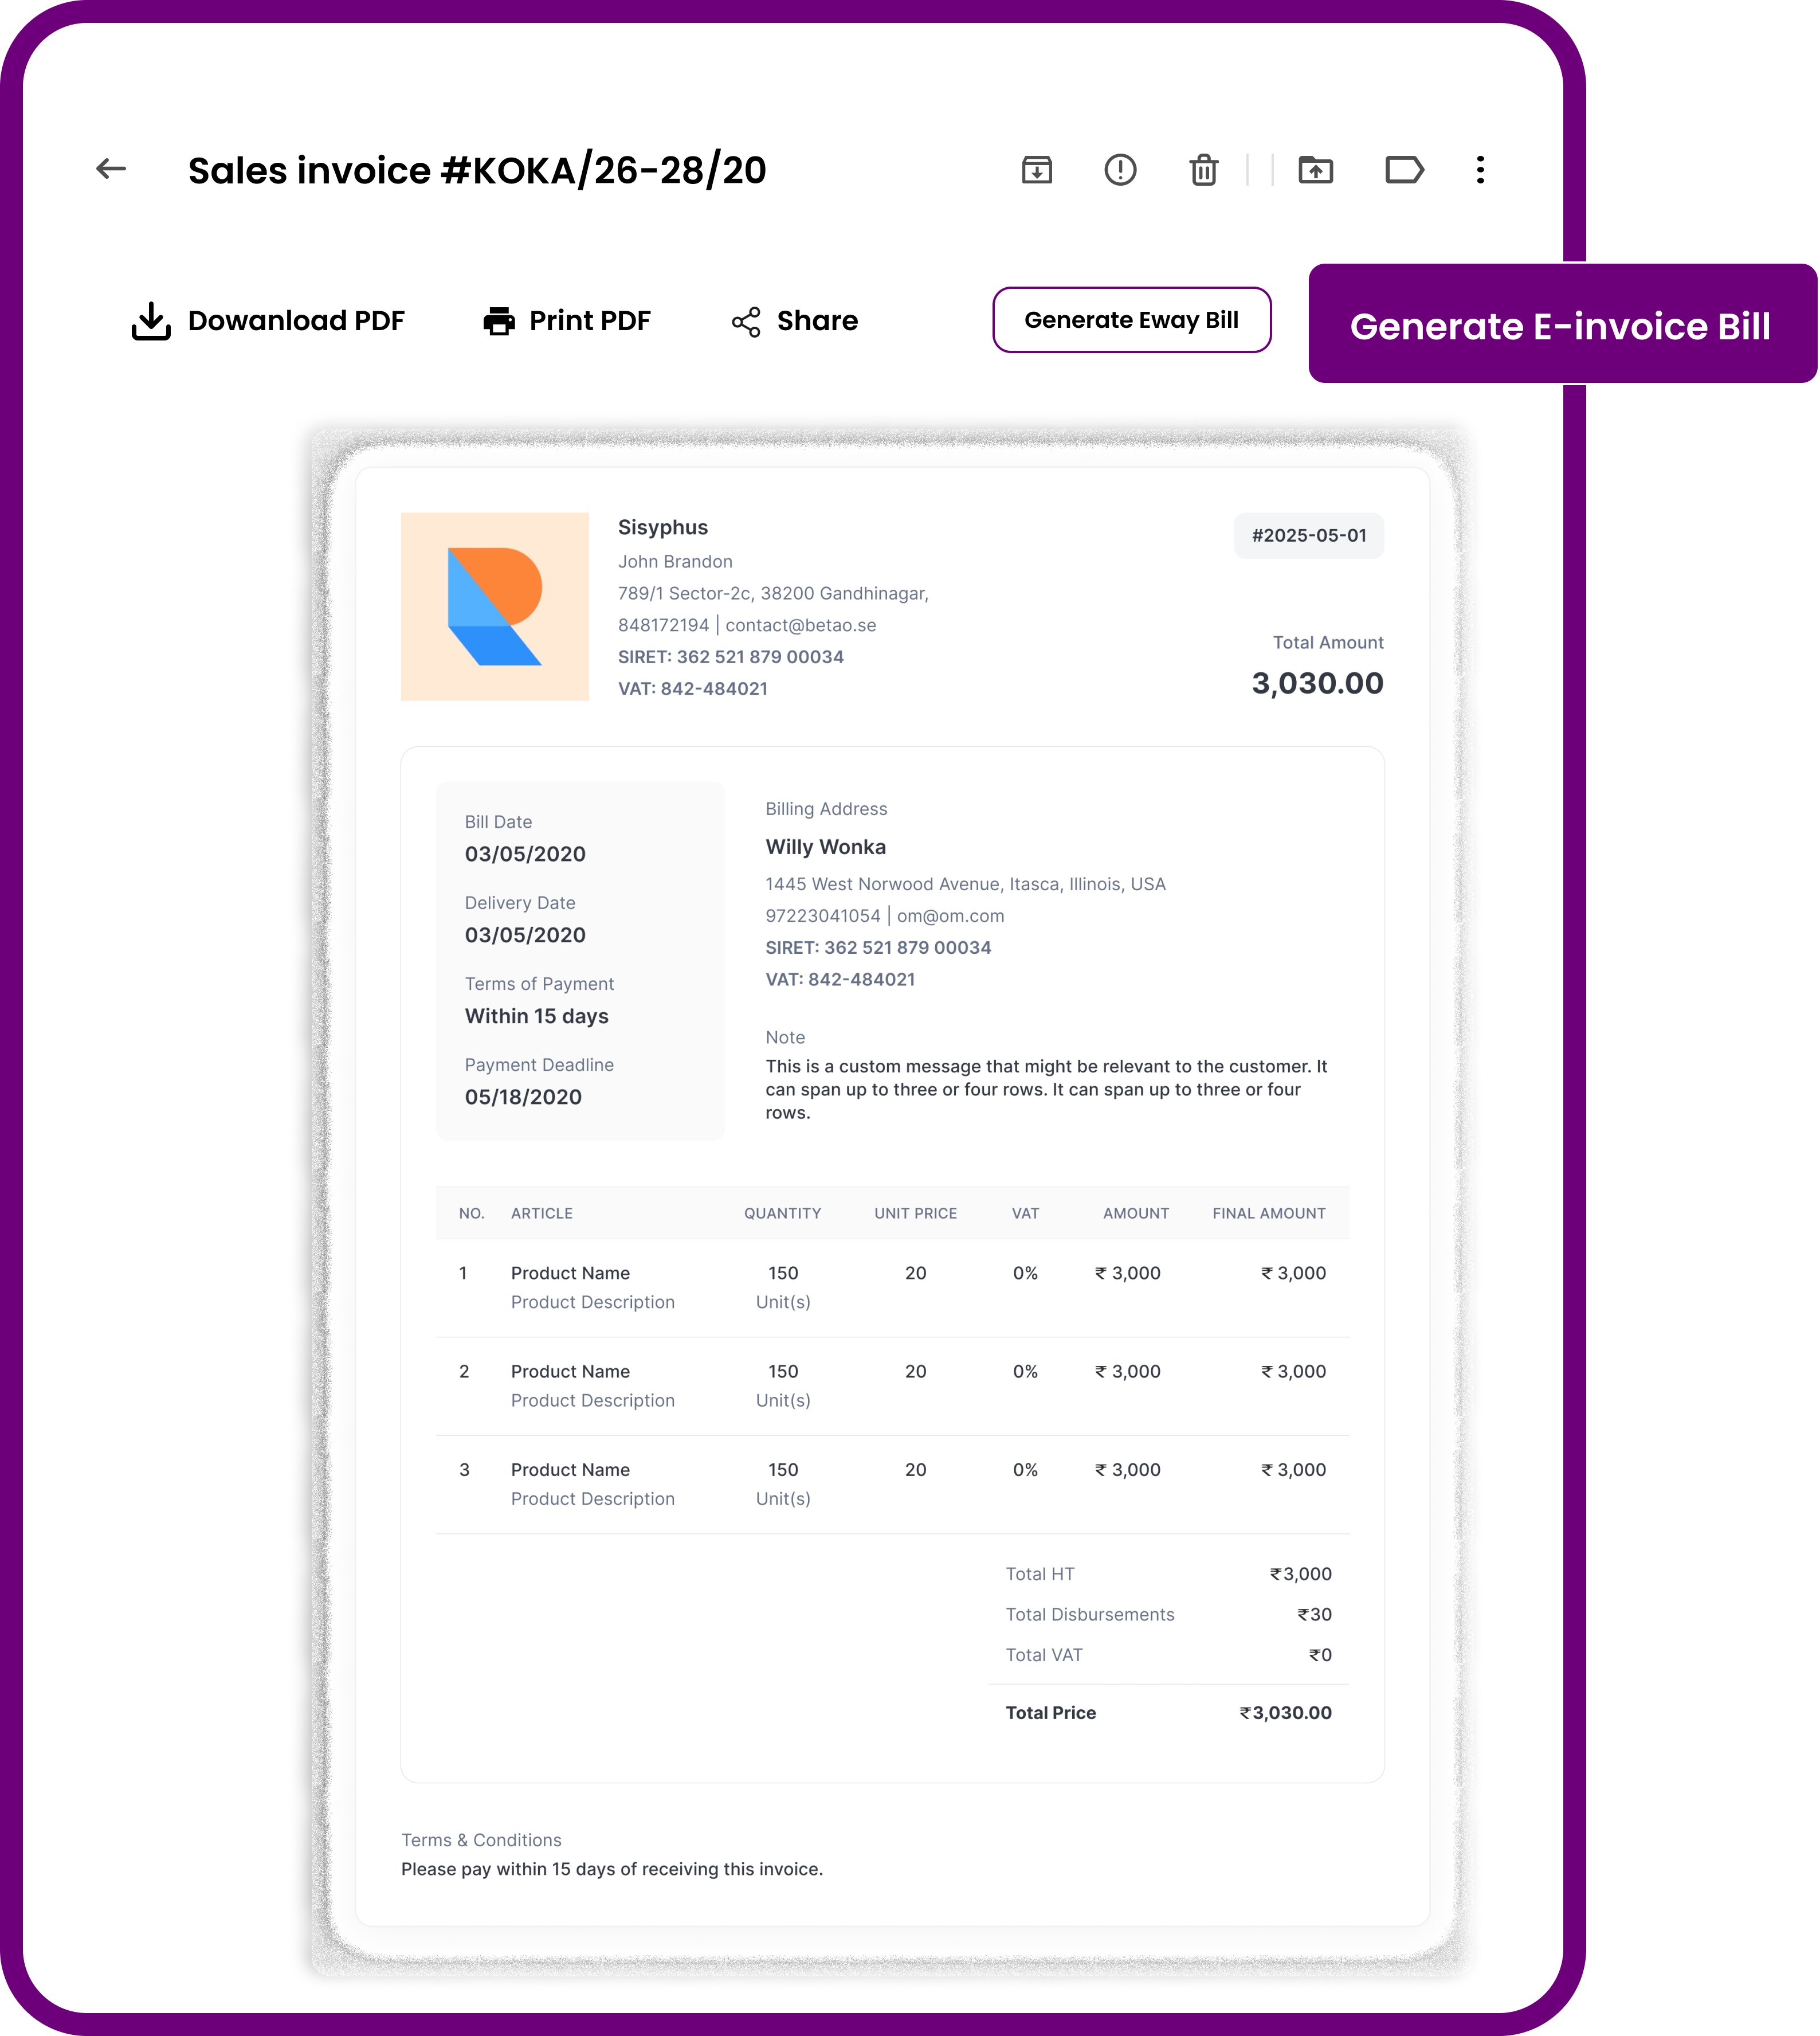Select the third Product Name row
Viewport: 1820px width, 2036px height.
570,1470
